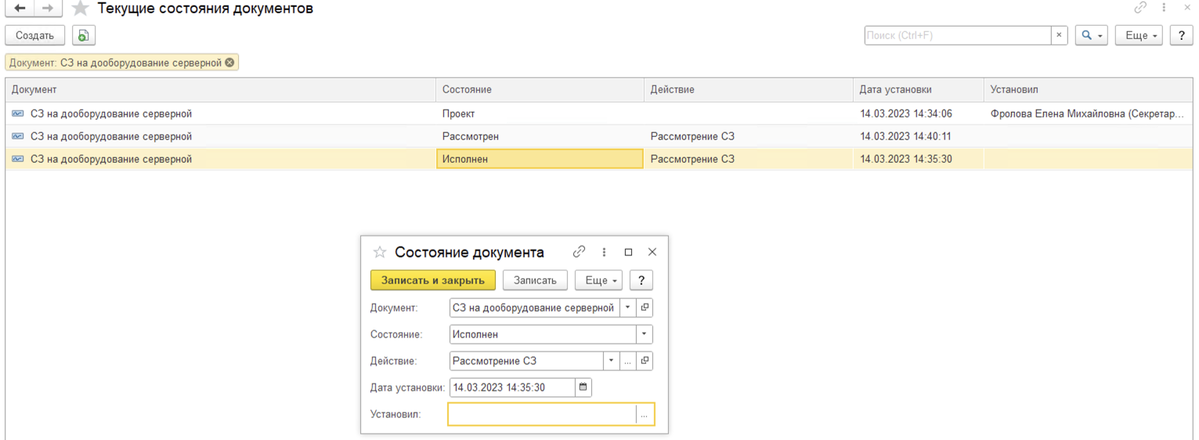Click the Записать button
1199x440 pixels.
535,280
